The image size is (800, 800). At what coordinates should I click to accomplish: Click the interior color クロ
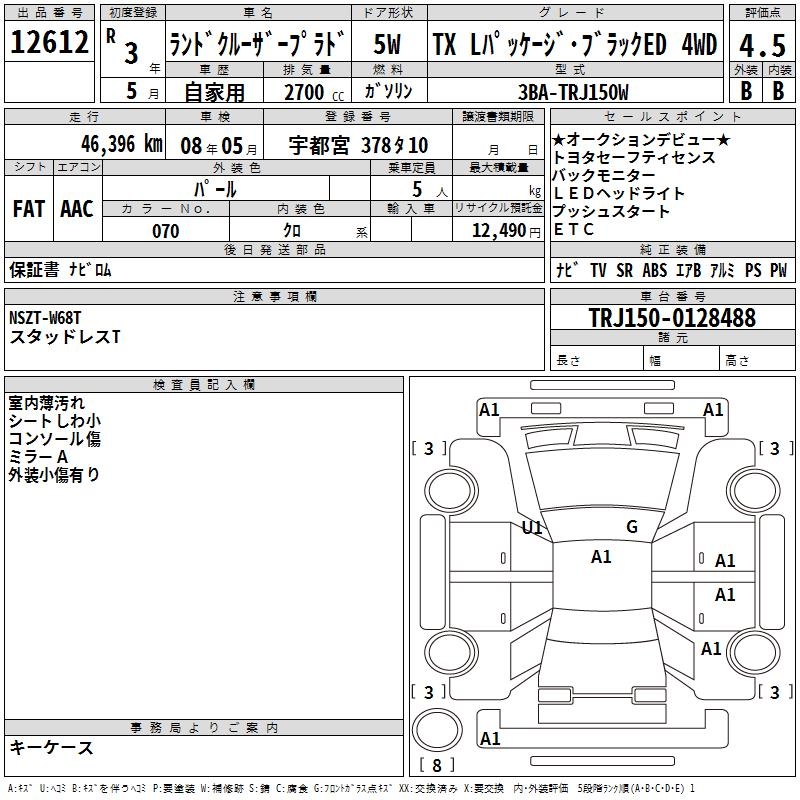292,231
